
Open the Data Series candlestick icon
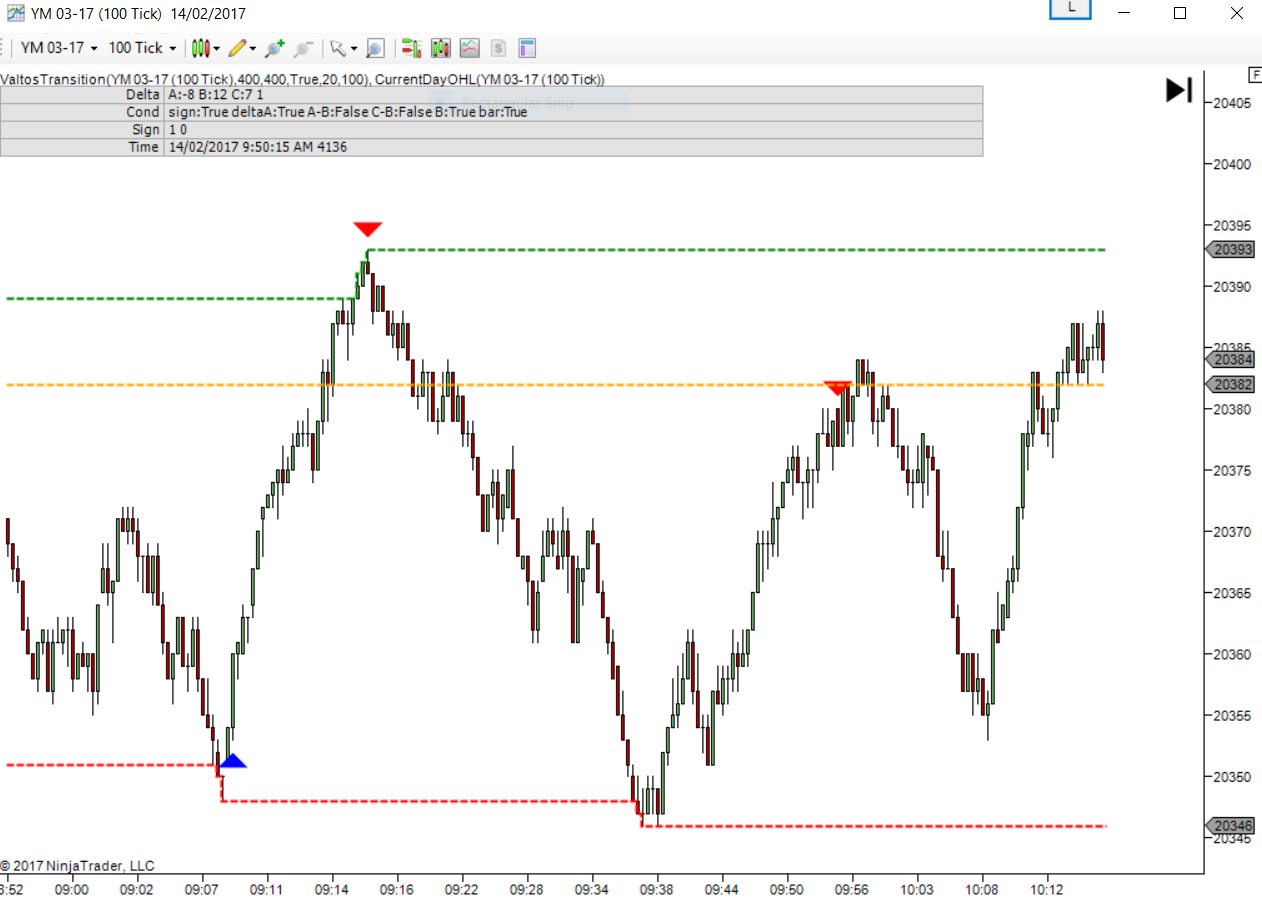coord(441,48)
